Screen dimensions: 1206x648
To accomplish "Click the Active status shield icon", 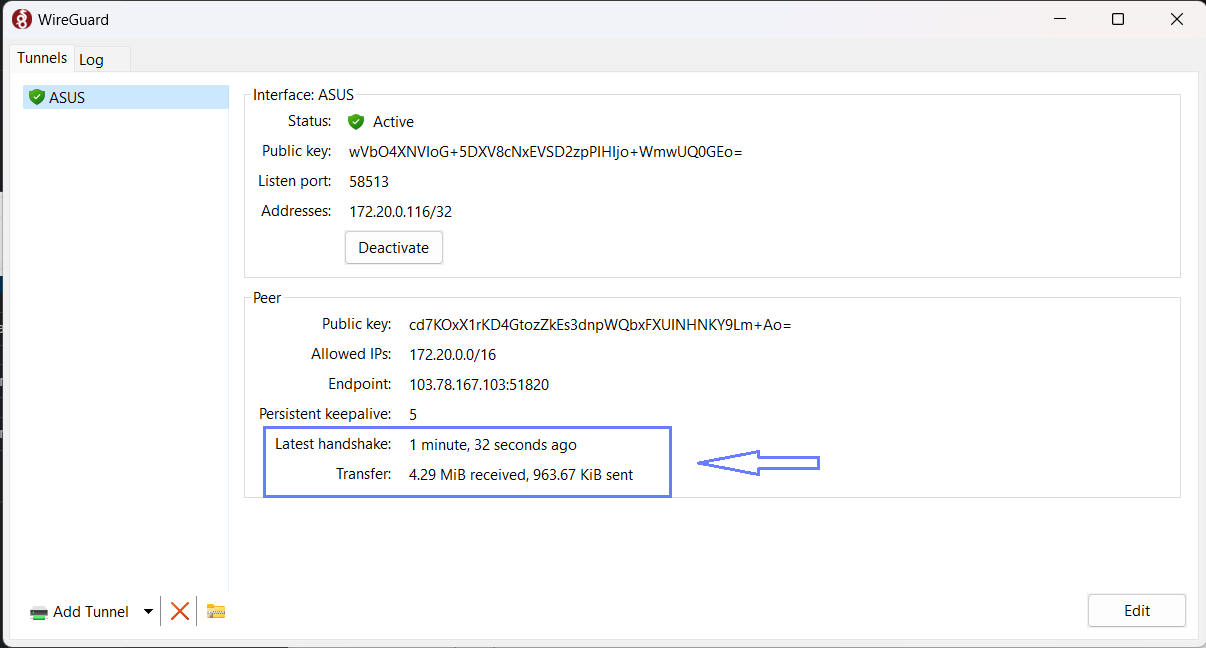I will (356, 122).
